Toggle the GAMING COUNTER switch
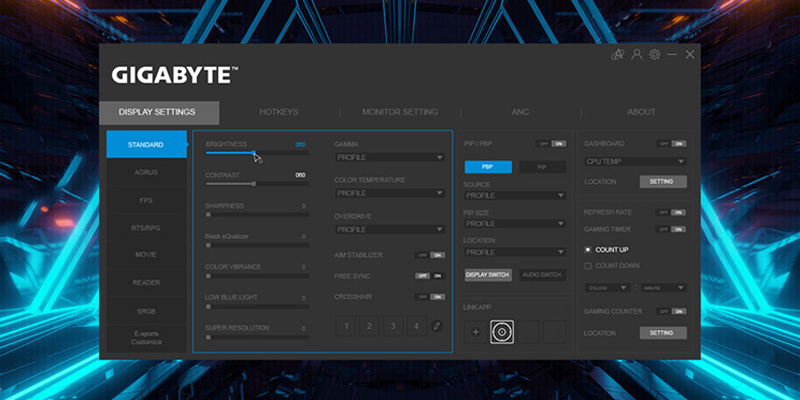 [671, 311]
